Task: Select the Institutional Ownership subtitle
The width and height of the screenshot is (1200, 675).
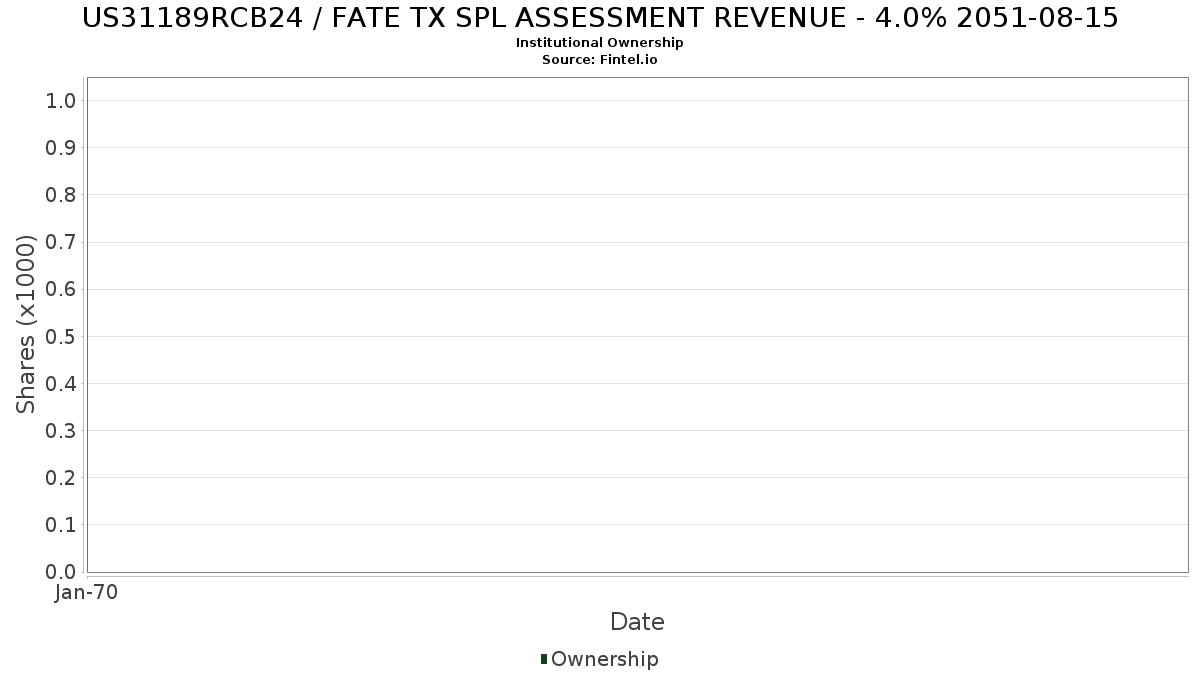Action: tap(600, 43)
